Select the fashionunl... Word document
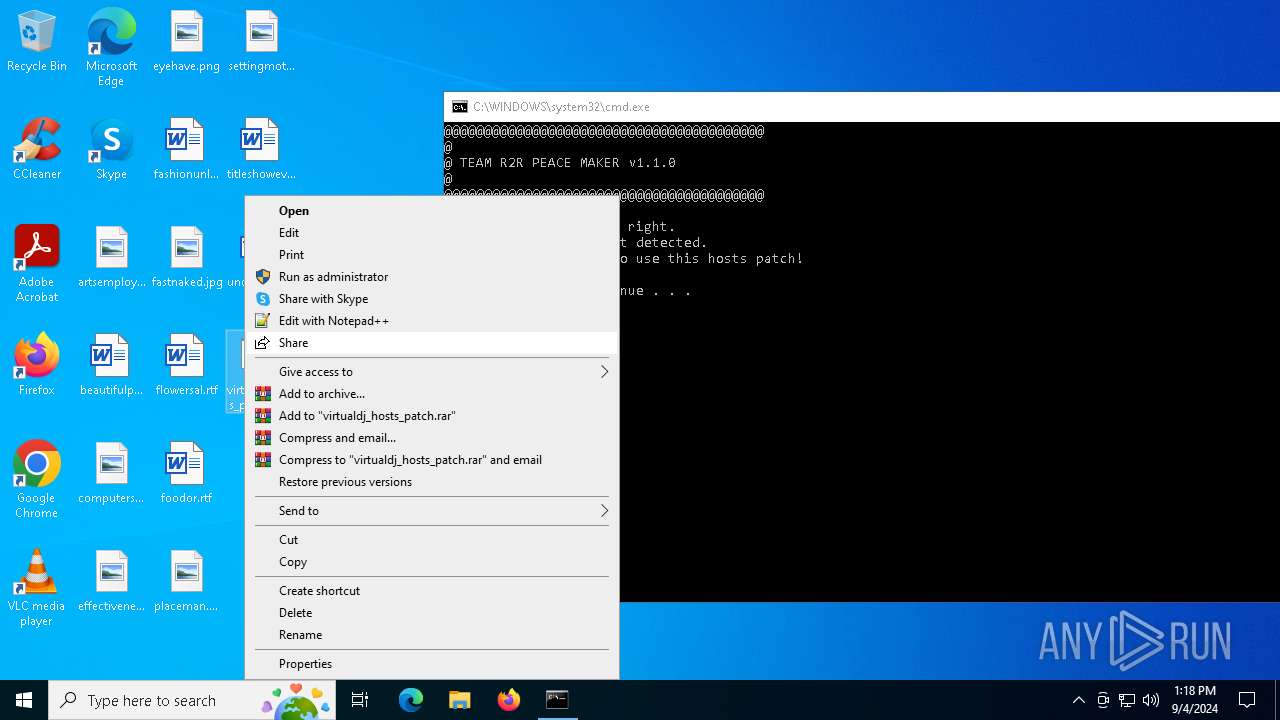 click(x=186, y=150)
